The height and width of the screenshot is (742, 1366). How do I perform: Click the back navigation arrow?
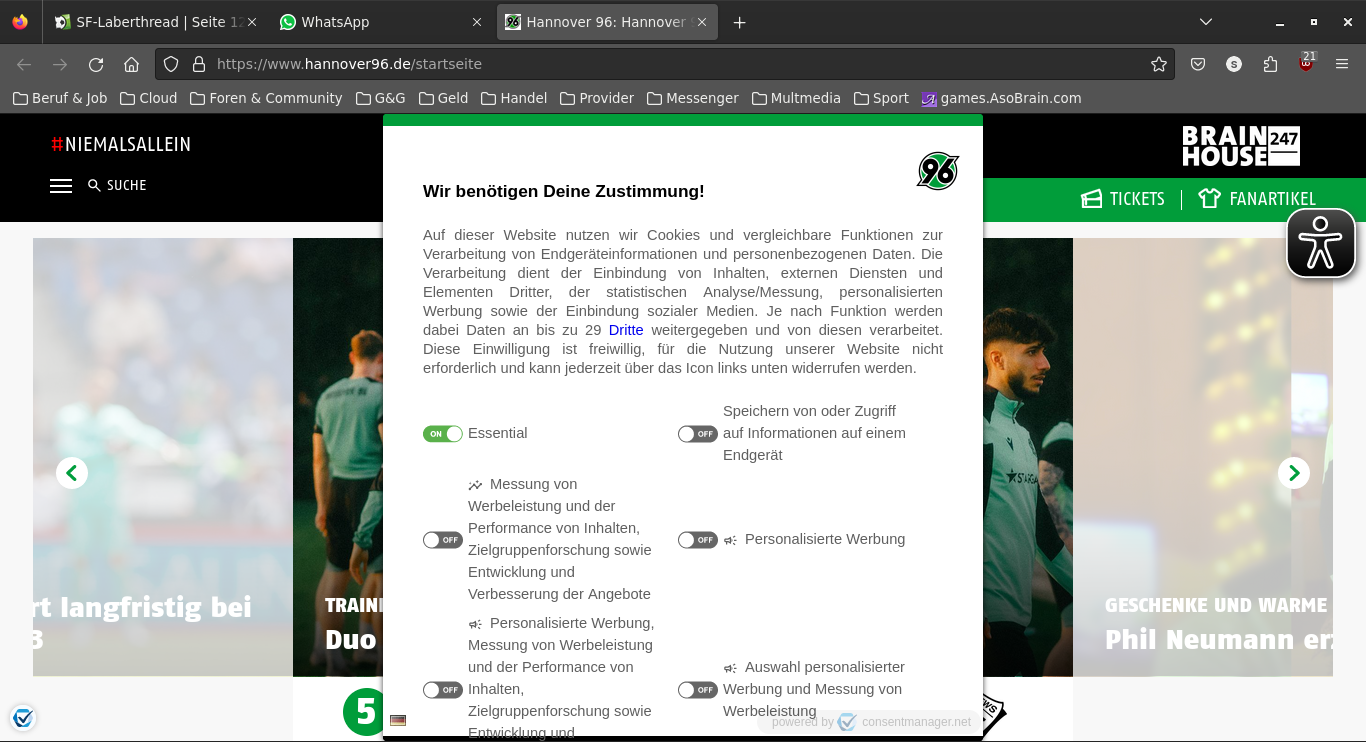(x=24, y=64)
